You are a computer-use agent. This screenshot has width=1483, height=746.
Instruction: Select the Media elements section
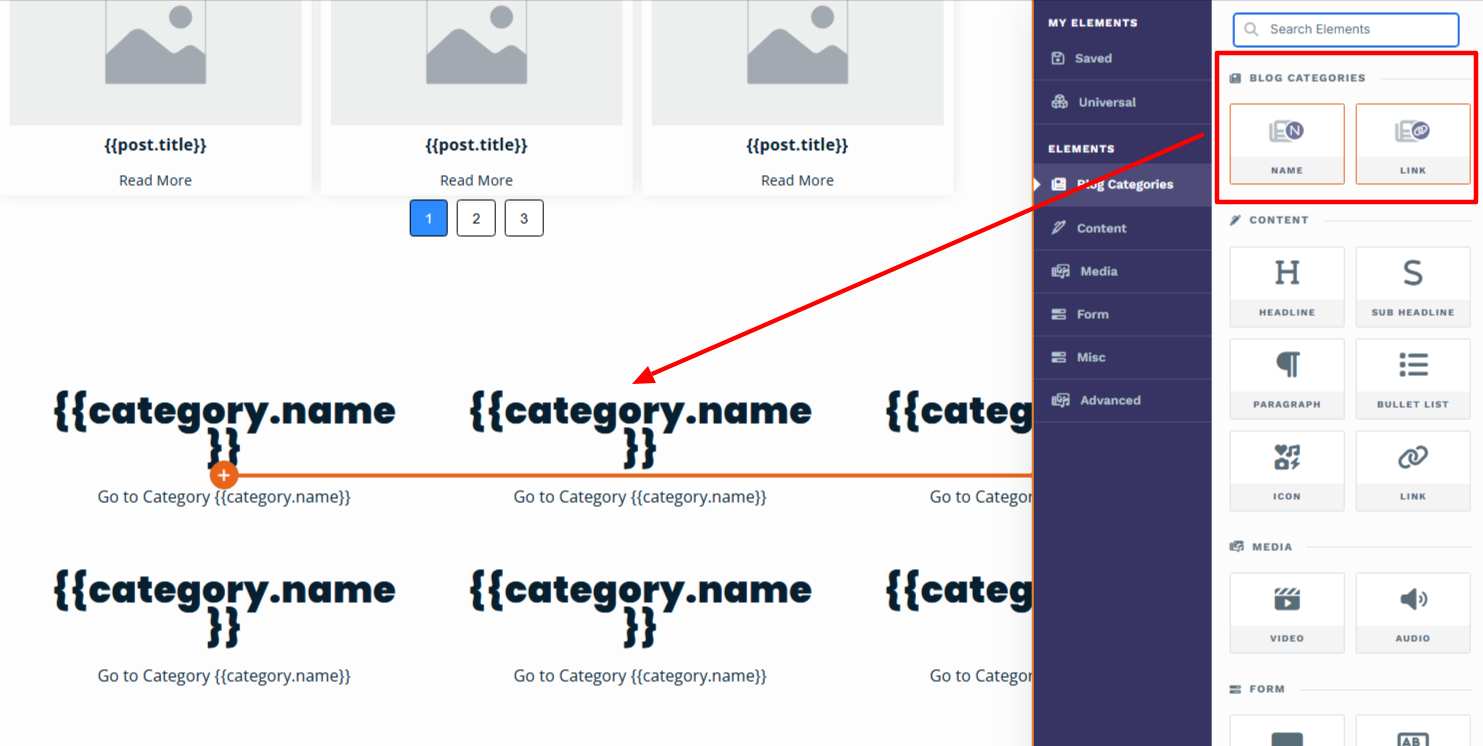[1122, 271]
